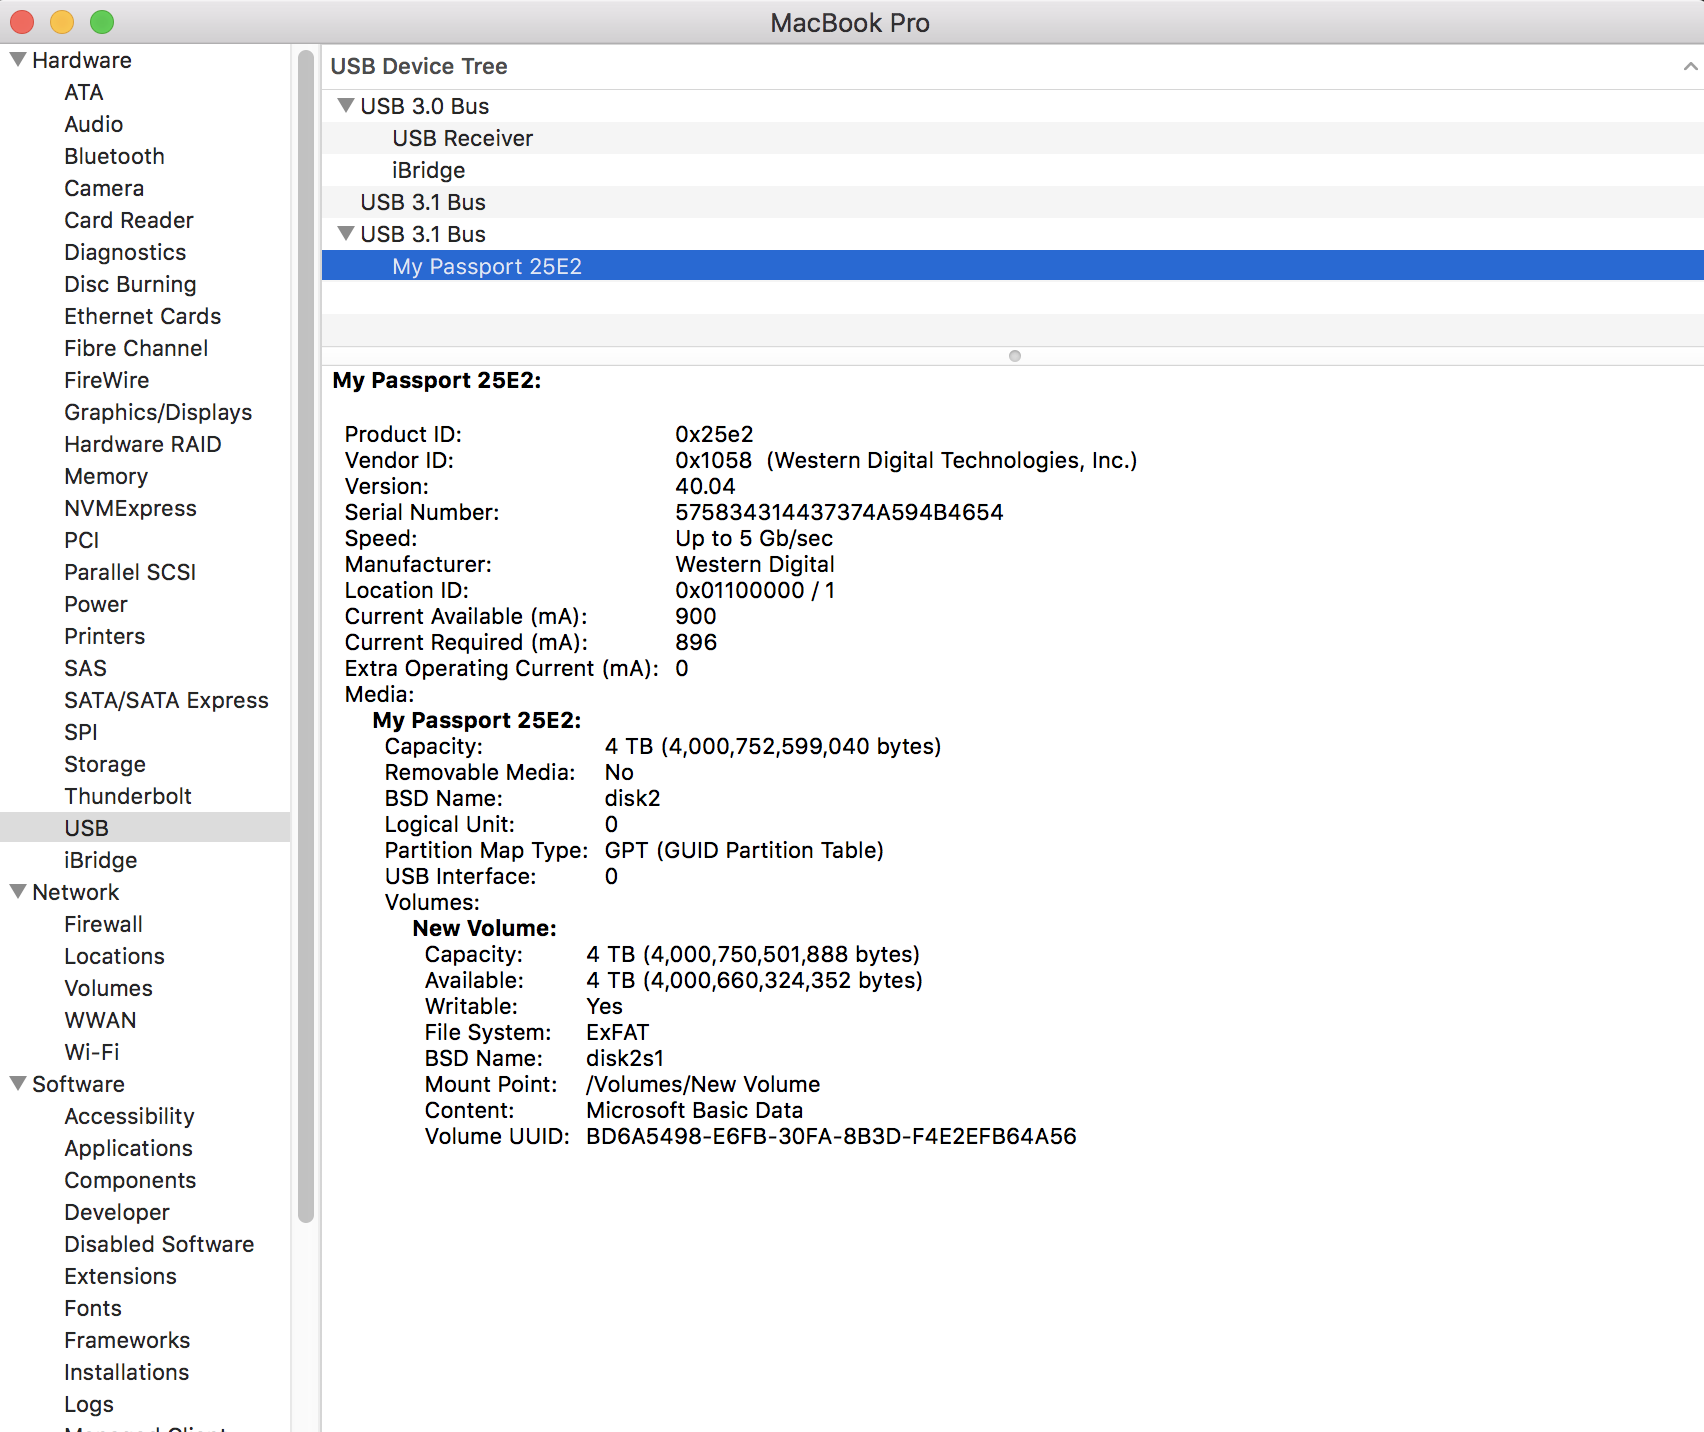
Task: Click the Volume UUID value text
Action: click(x=831, y=1136)
